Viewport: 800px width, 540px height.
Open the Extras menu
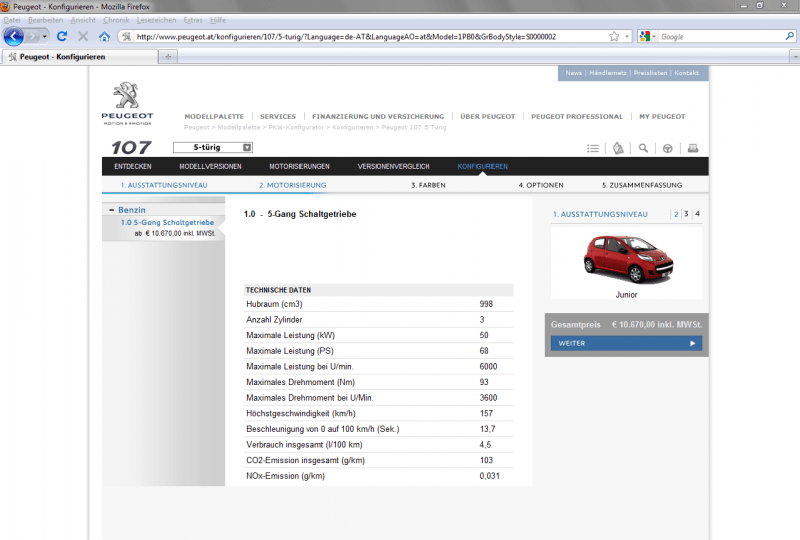(193, 20)
